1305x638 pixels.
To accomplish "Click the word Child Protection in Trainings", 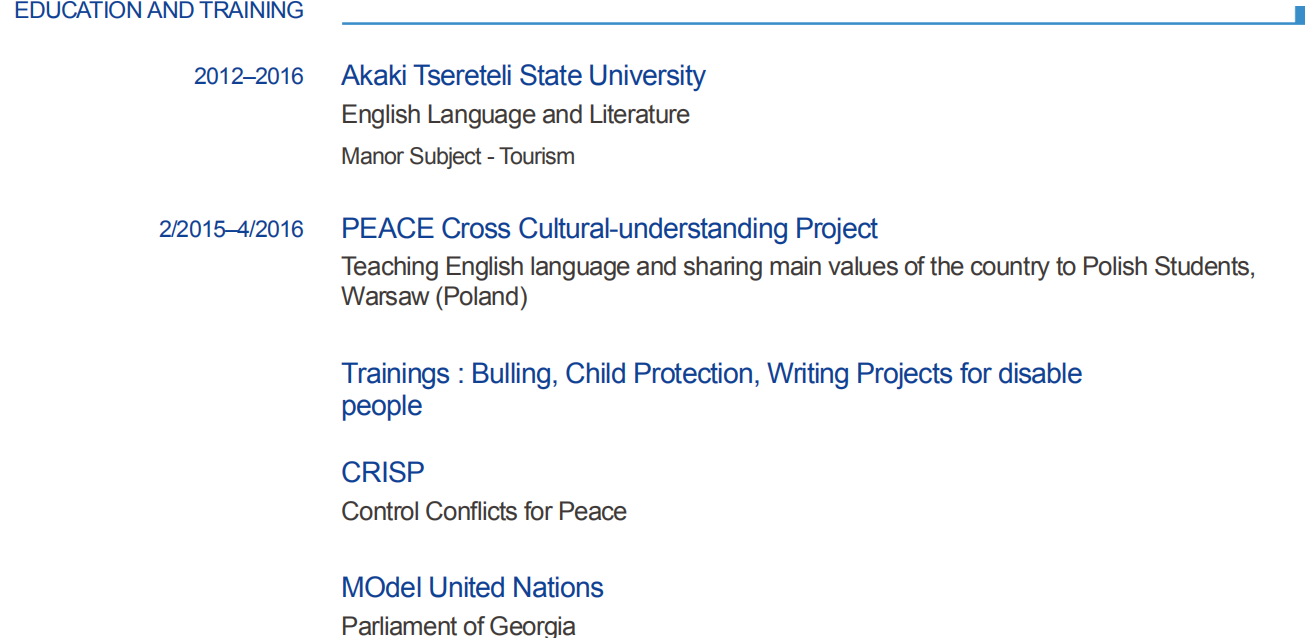I will pyautogui.click(x=658, y=374).
